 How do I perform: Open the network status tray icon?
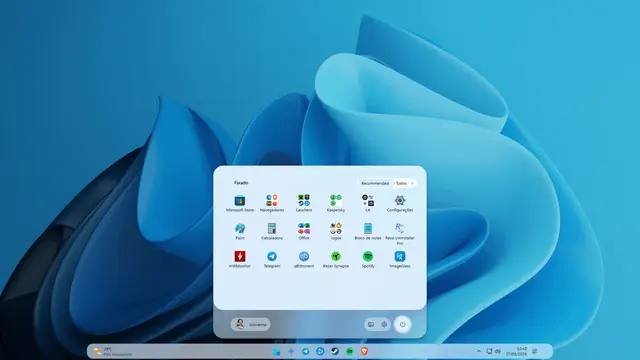click(x=489, y=351)
